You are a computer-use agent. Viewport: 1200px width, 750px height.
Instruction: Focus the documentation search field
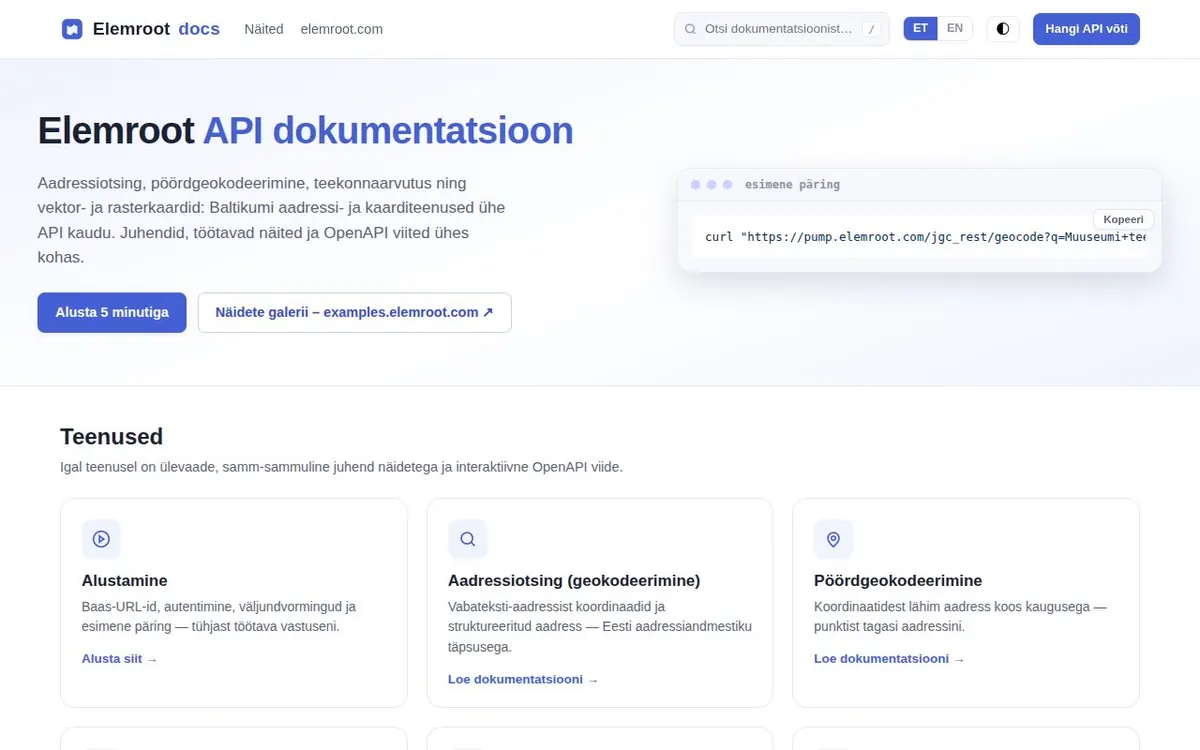(x=781, y=29)
